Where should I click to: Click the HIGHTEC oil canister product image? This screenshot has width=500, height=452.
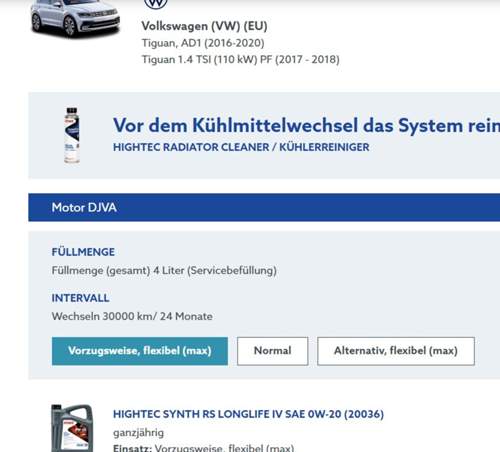tap(72, 428)
